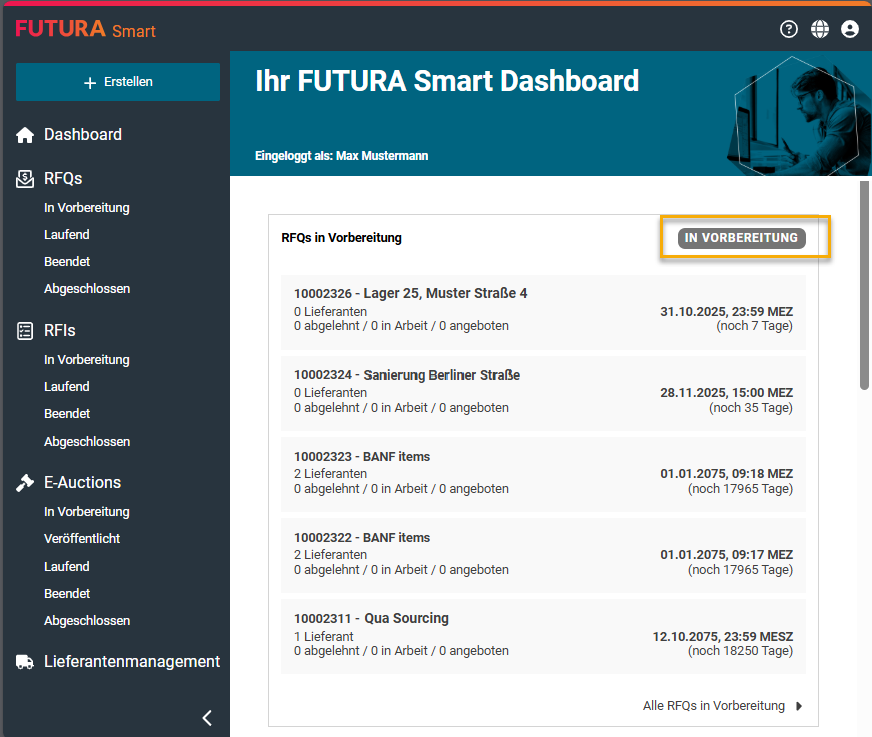872x737 pixels.
Task: Click the RFIs checklist icon
Action: tap(25, 331)
